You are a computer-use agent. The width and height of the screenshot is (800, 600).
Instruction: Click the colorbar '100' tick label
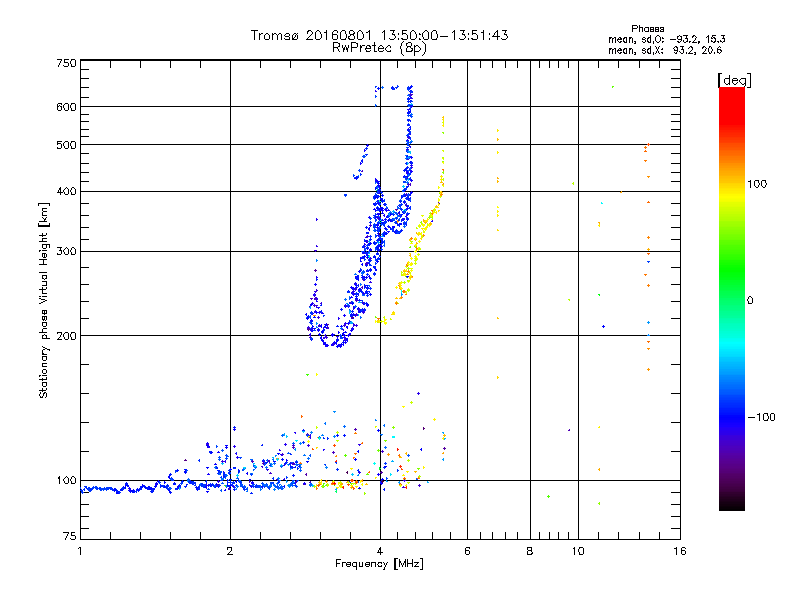pyautogui.click(x=757, y=184)
